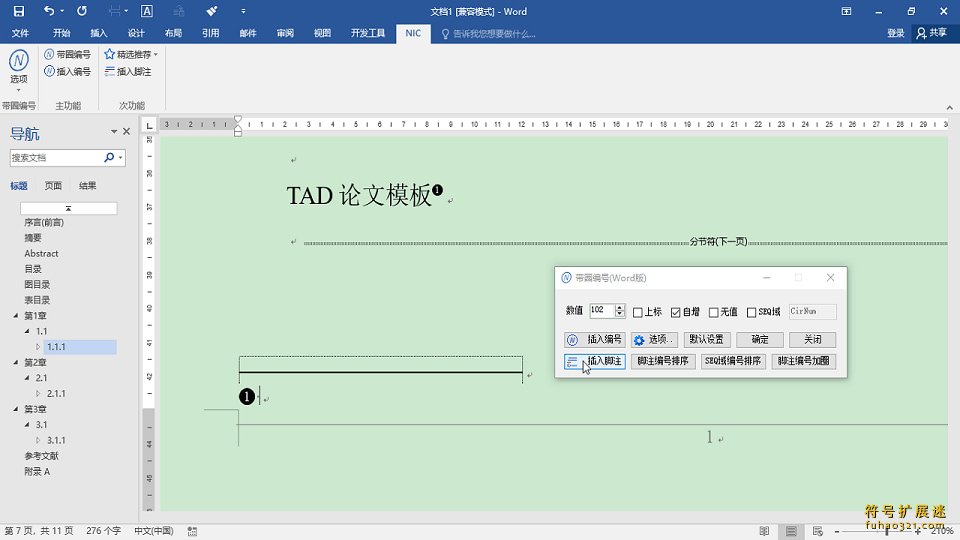960x540 pixels.
Task: Open 选项 via the gear button in the dialog
Action: click(654, 339)
